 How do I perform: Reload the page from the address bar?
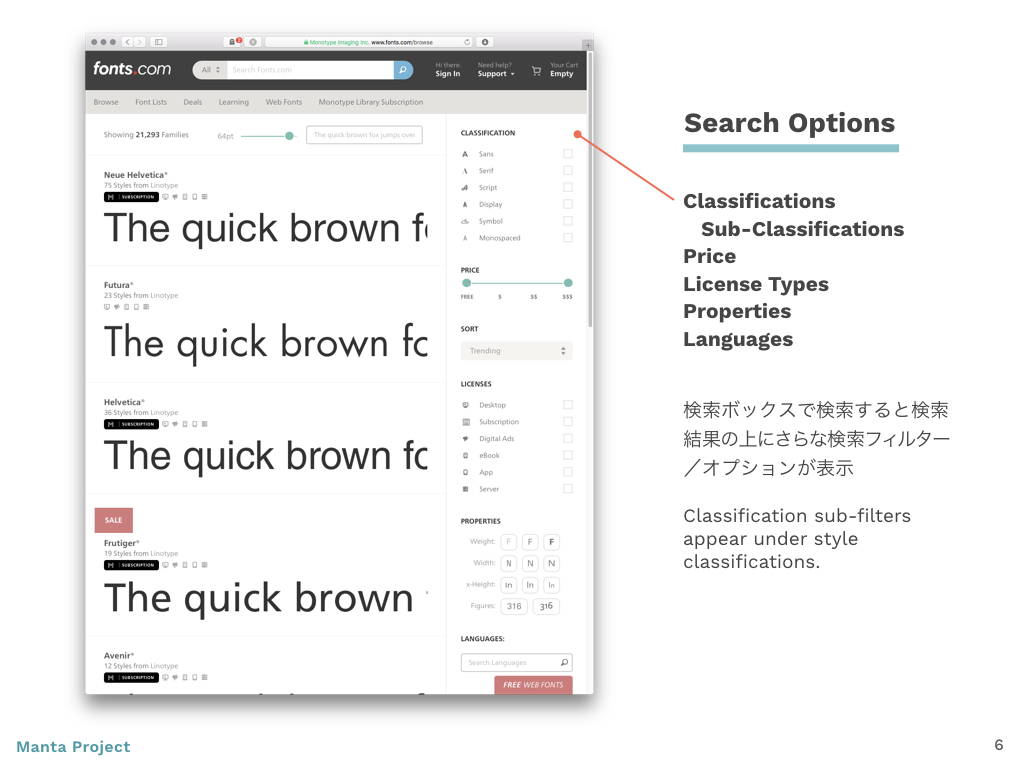467,42
